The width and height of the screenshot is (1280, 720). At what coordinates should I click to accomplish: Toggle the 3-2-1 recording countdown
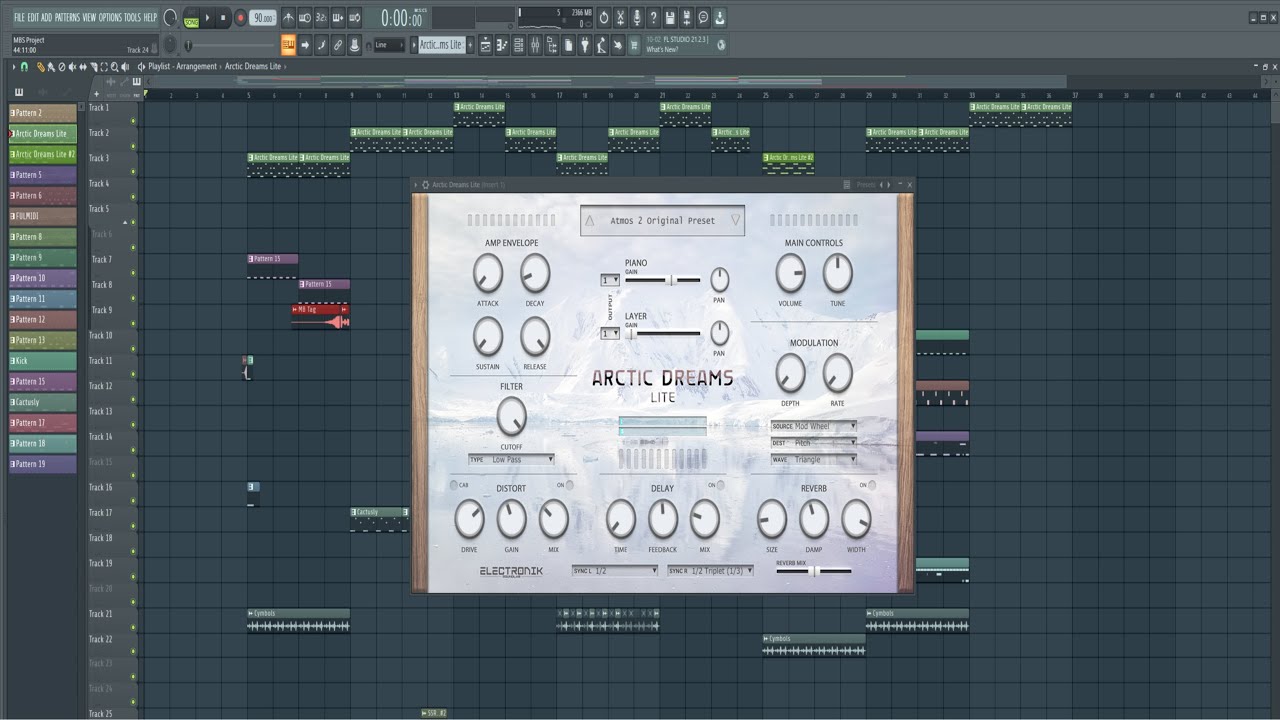[321, 17]
